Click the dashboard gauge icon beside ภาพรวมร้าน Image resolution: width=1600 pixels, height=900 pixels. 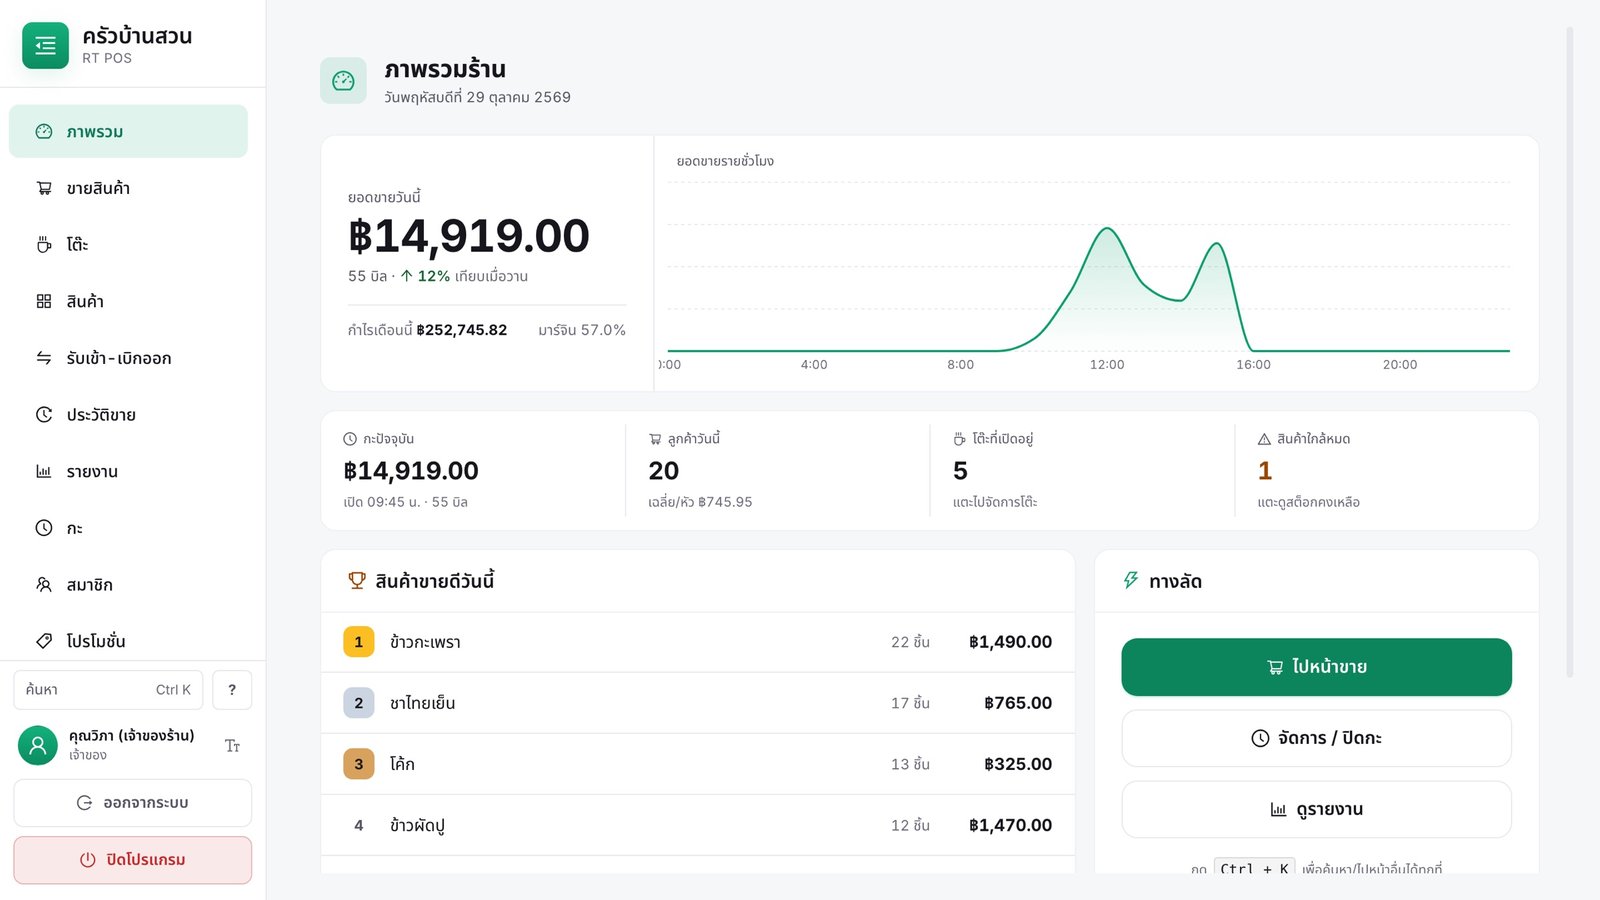(x=343, y=81)
